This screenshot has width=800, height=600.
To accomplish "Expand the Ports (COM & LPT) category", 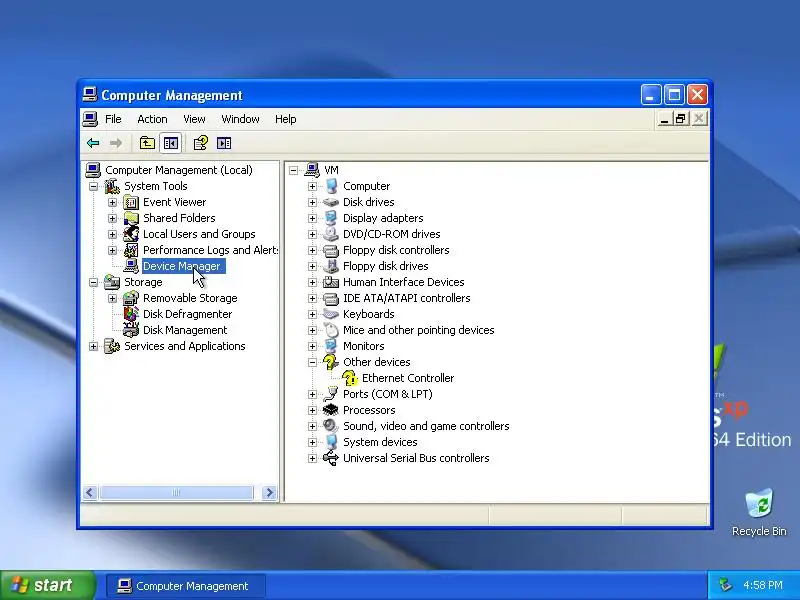I will pos(312,394).
